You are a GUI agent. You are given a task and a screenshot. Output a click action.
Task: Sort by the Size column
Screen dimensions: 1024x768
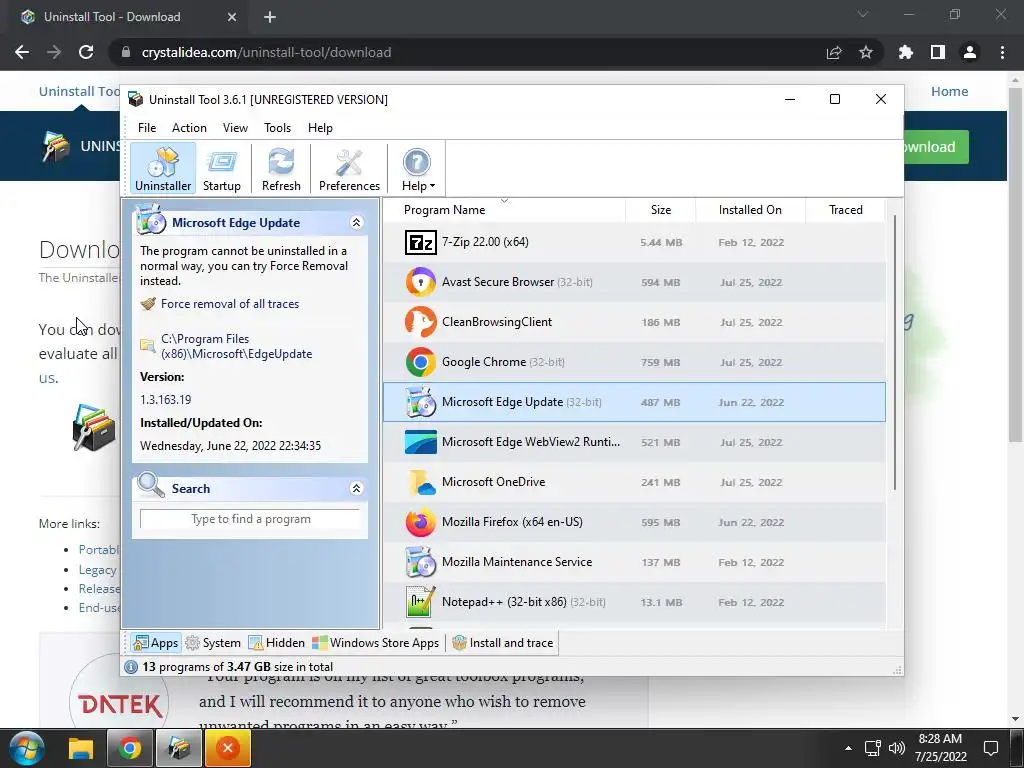pyautogui.click(x=660, y=210)
